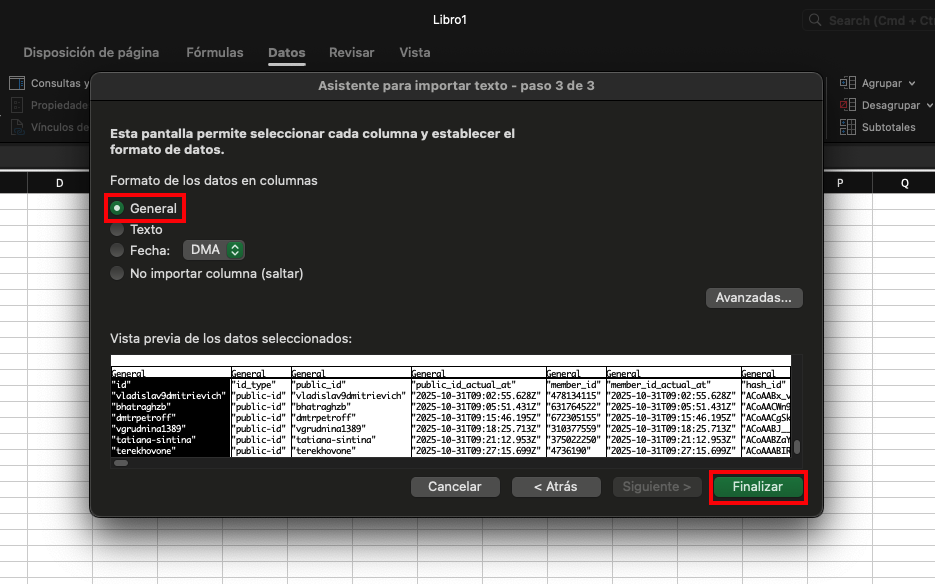Select the General format radio button
Image resolution: width=935 pixels, height=584 pixels.
click(118, 209)
